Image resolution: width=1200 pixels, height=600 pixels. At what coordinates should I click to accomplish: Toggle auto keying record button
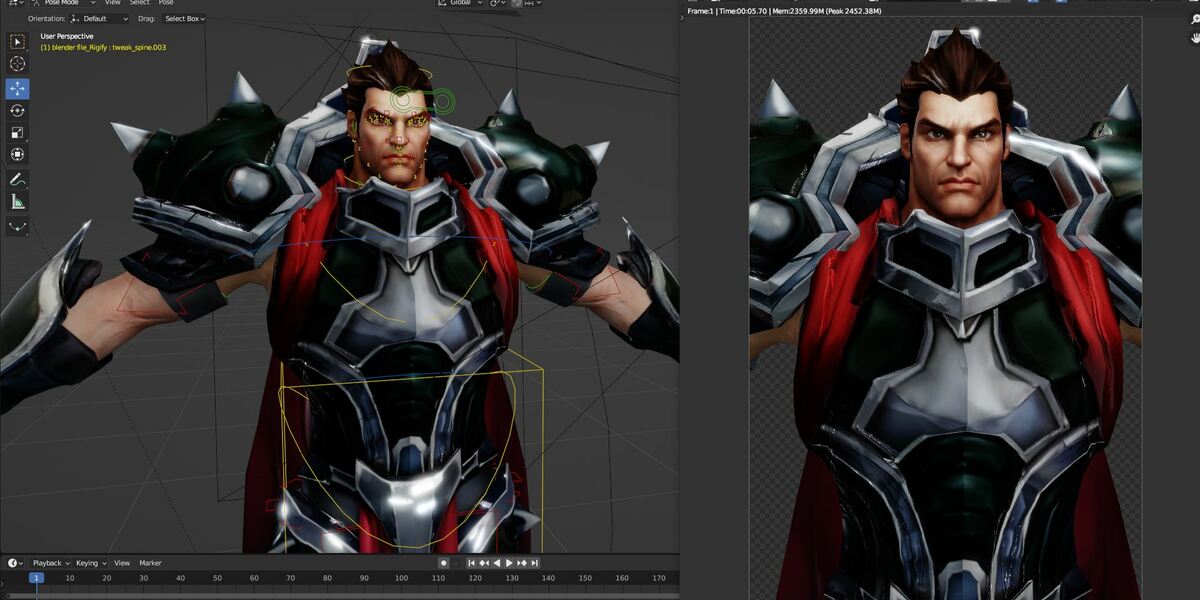pyautogui.click(x=444, y=563)
